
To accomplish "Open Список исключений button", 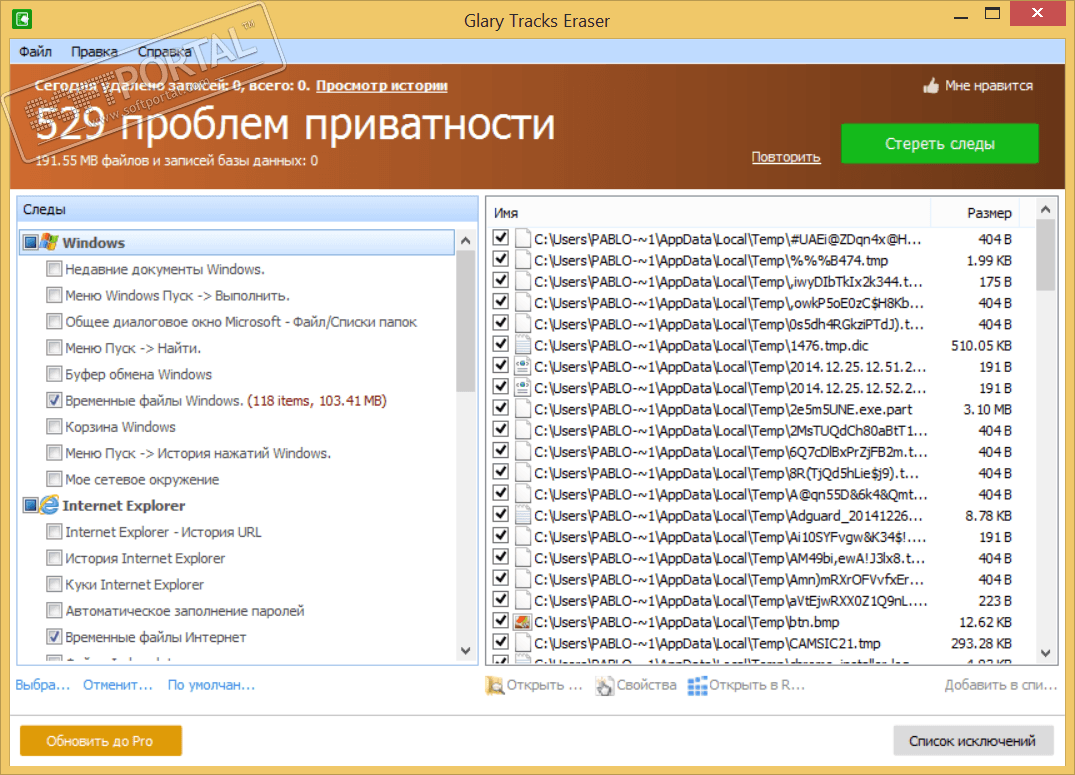I will point(973,741).
